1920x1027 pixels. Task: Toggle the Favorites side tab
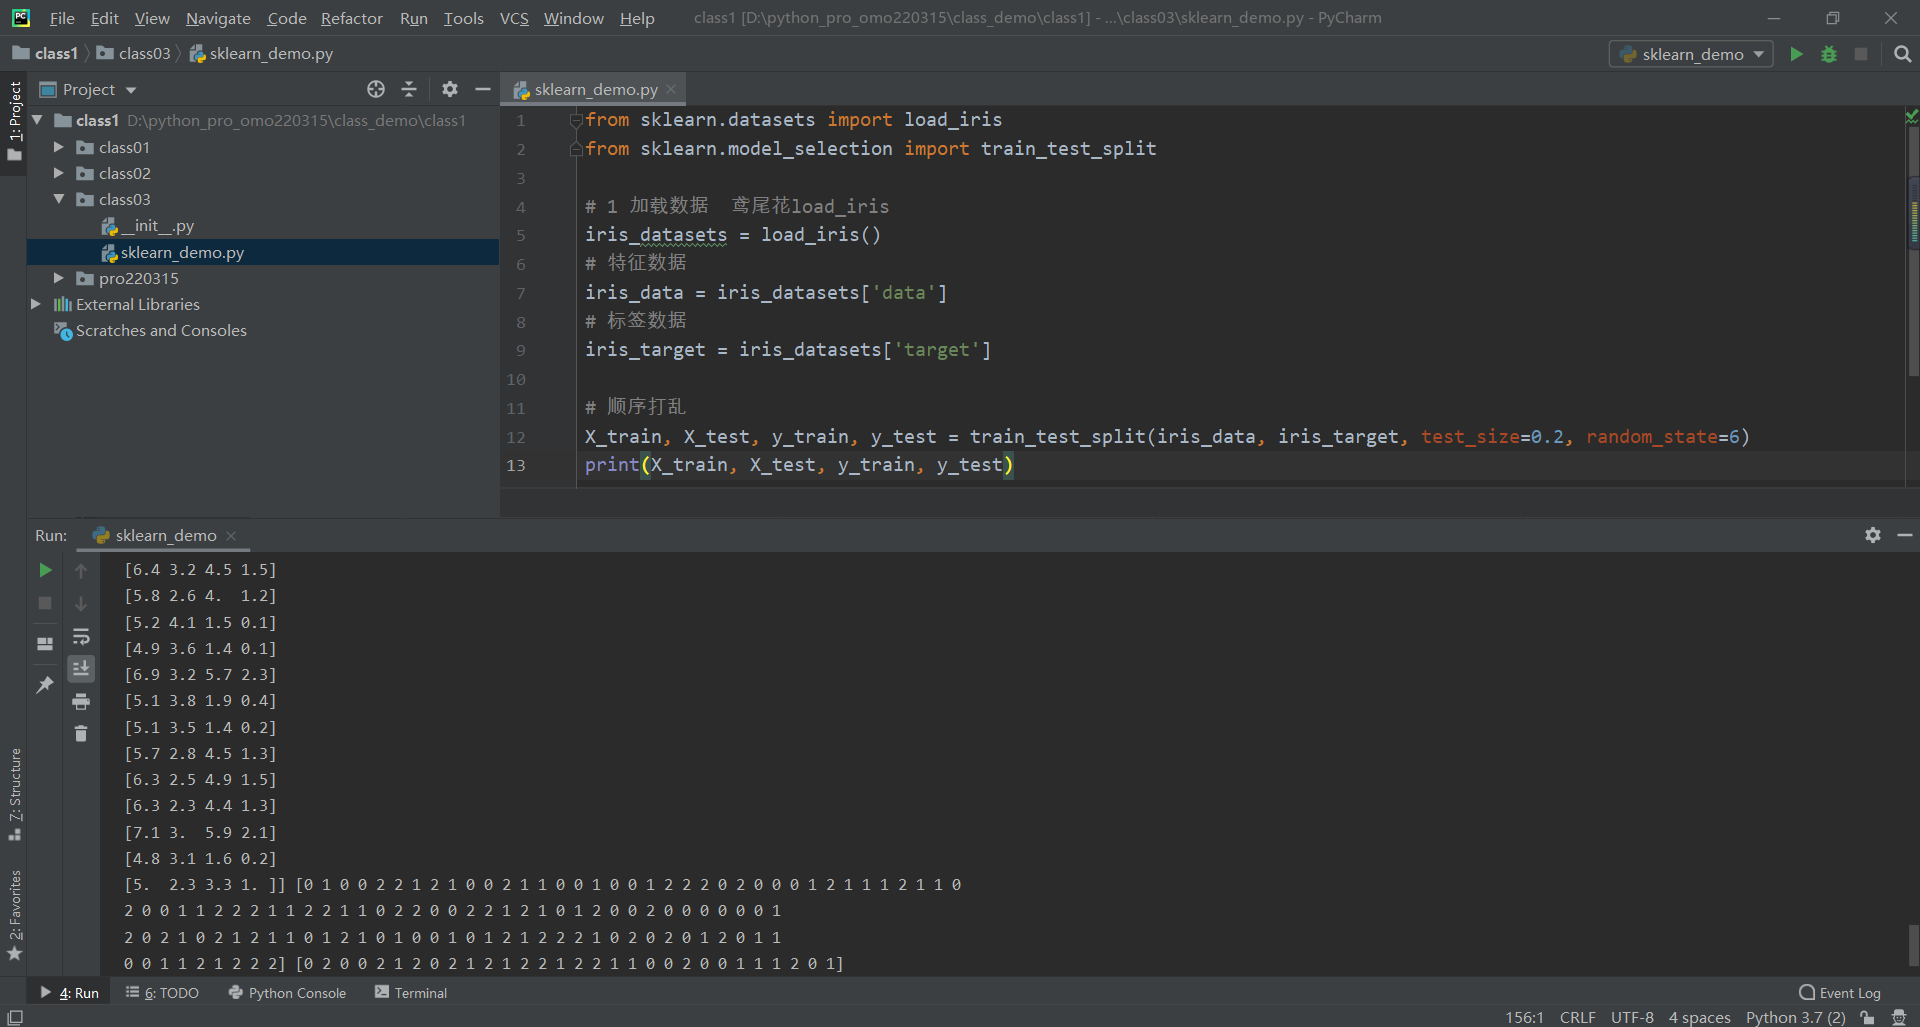pos(14,914)
